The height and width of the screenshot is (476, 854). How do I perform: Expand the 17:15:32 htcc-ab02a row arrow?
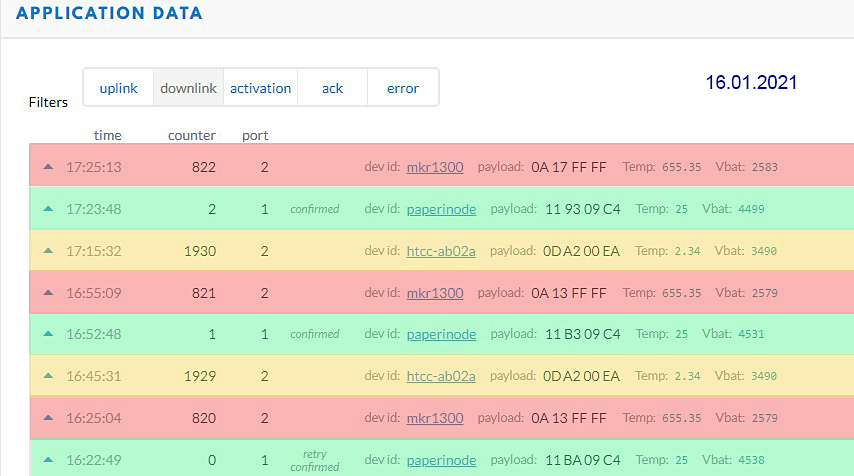point(48,251)
